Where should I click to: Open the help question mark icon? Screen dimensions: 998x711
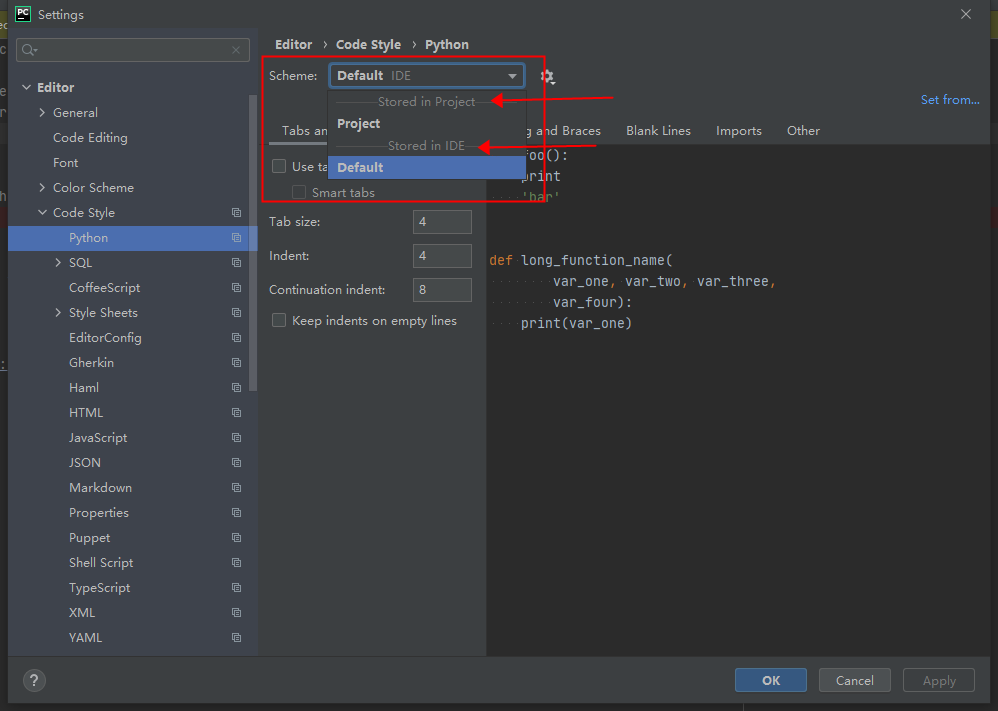point(34,680)
